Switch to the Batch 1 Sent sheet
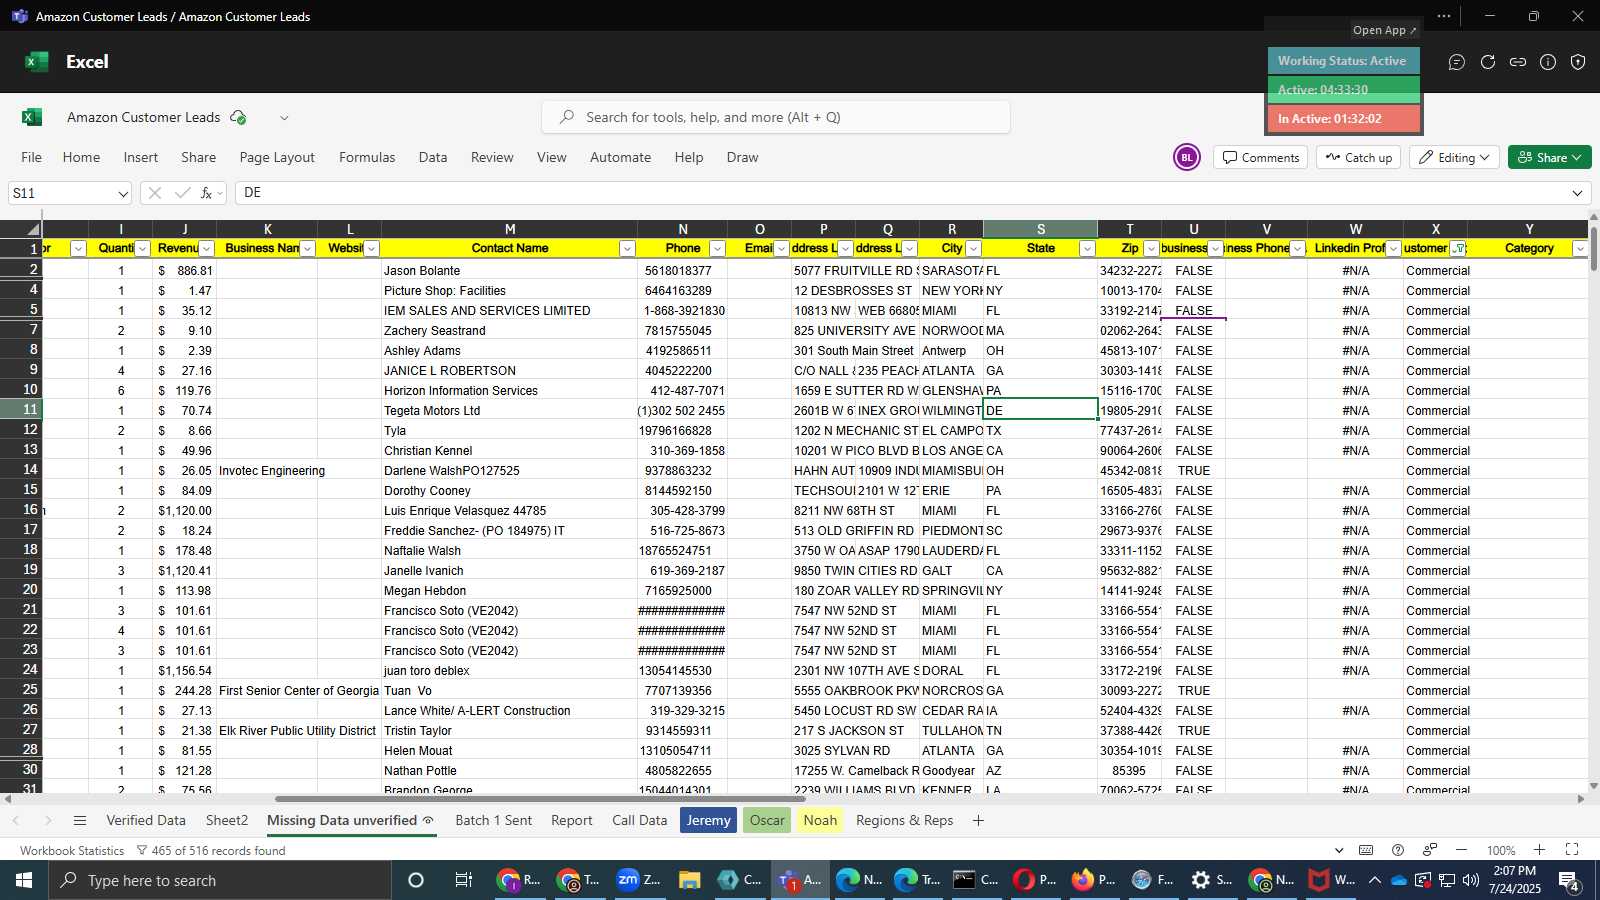Screen dimensions: 1600x900 (x=494, y=820)
